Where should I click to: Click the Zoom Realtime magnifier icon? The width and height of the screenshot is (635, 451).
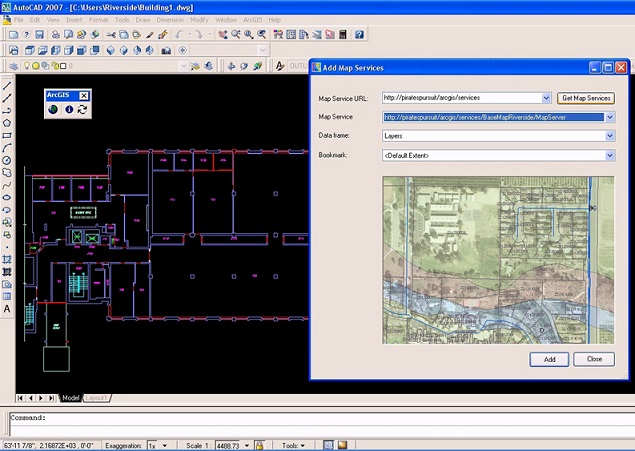coord(236,35)
